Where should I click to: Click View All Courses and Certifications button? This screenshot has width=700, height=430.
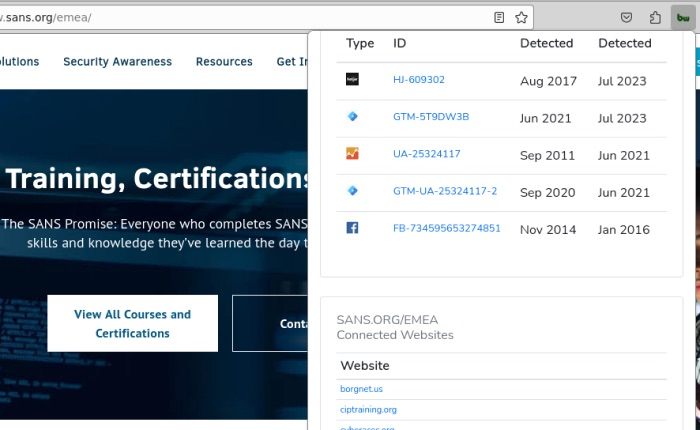click(133, 323)
